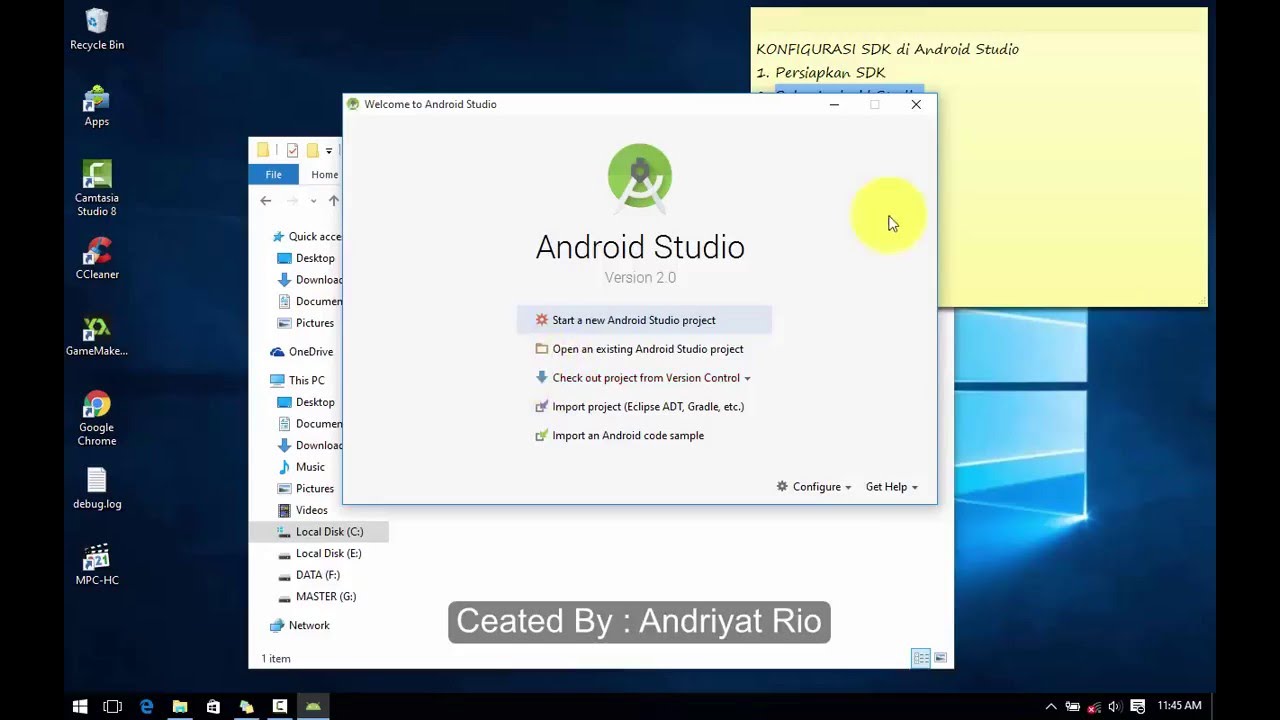Switch to Home tab in File Explorer

[x=324, y=174]
